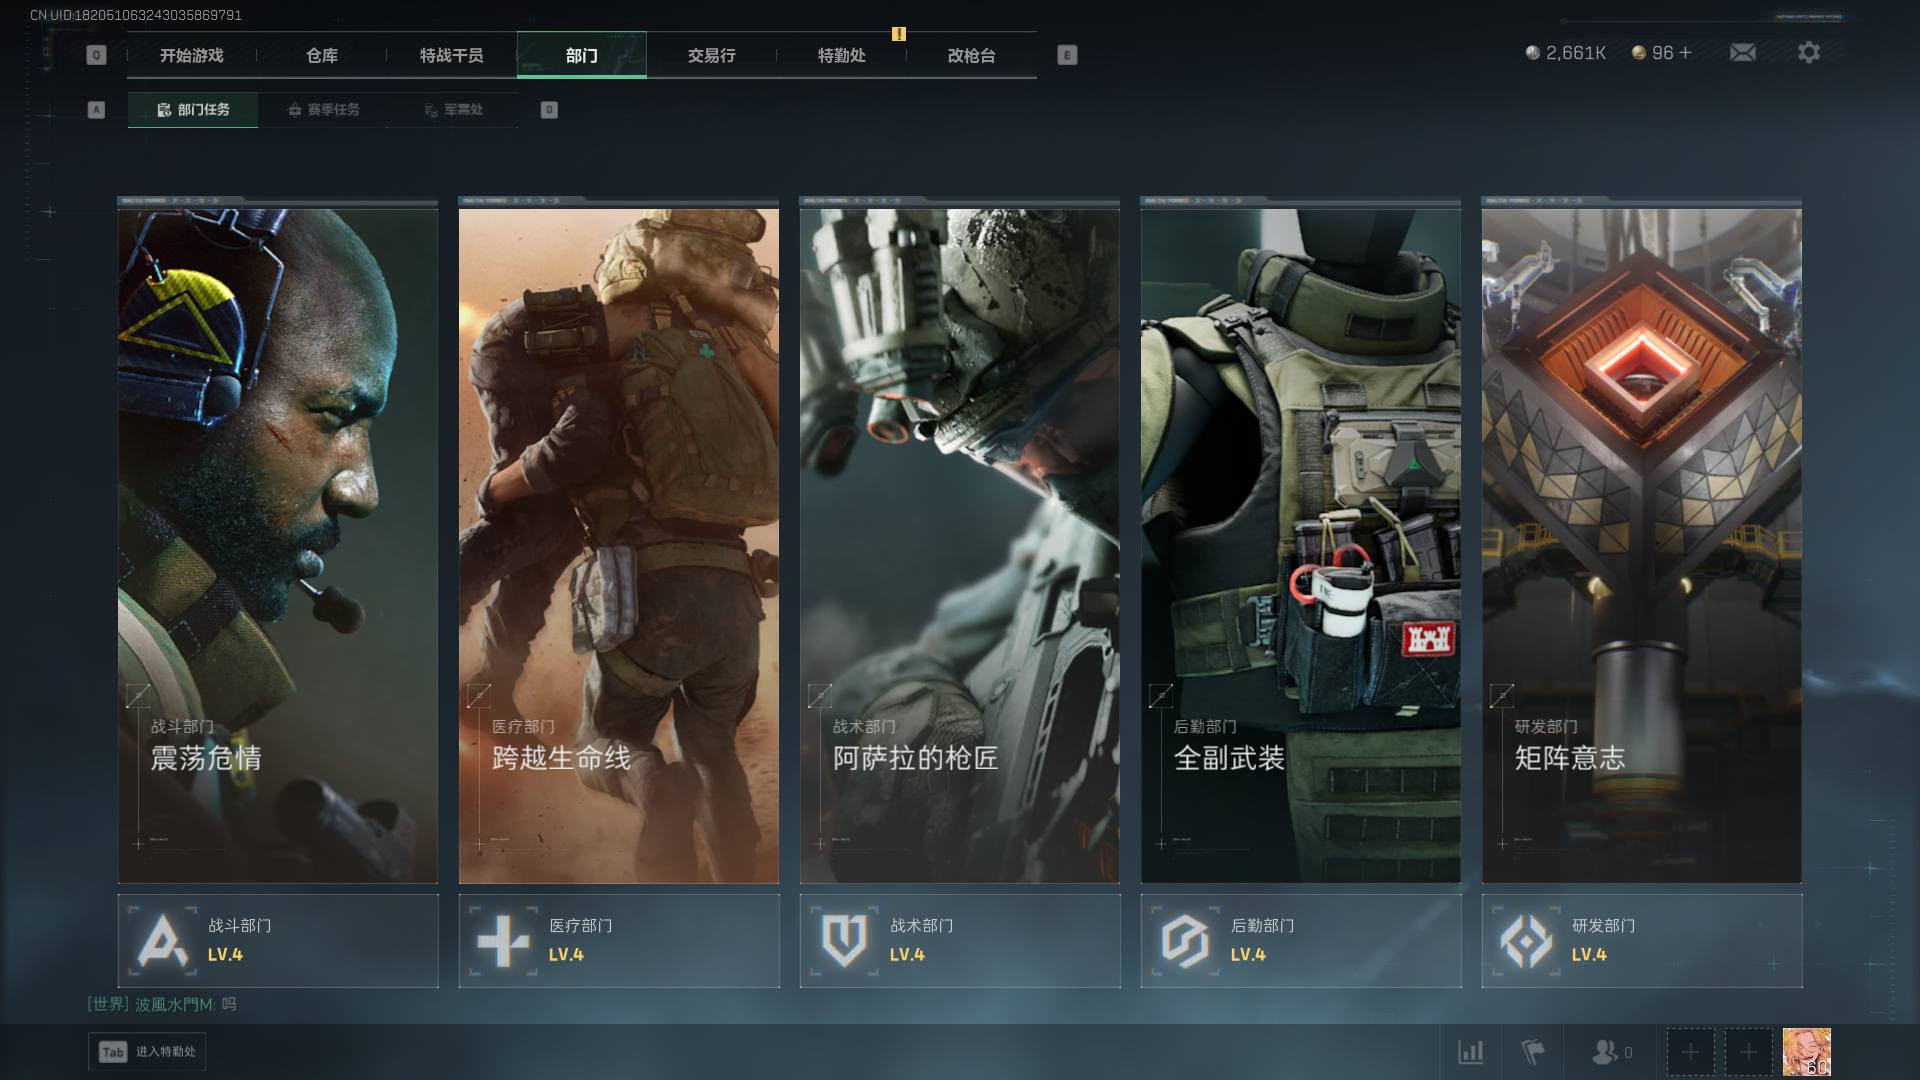Switch to the 仓库 tab

click(x=321, y=56)
